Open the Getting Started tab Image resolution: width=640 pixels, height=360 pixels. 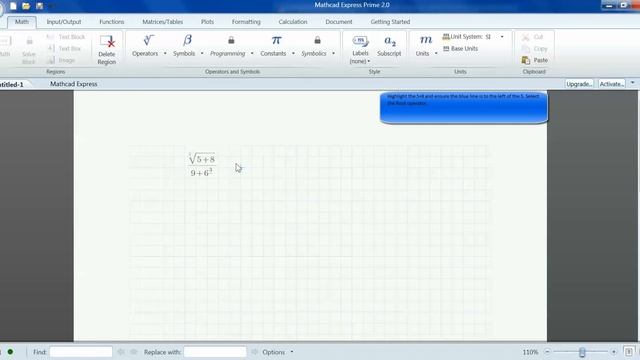tap(390, 22)
